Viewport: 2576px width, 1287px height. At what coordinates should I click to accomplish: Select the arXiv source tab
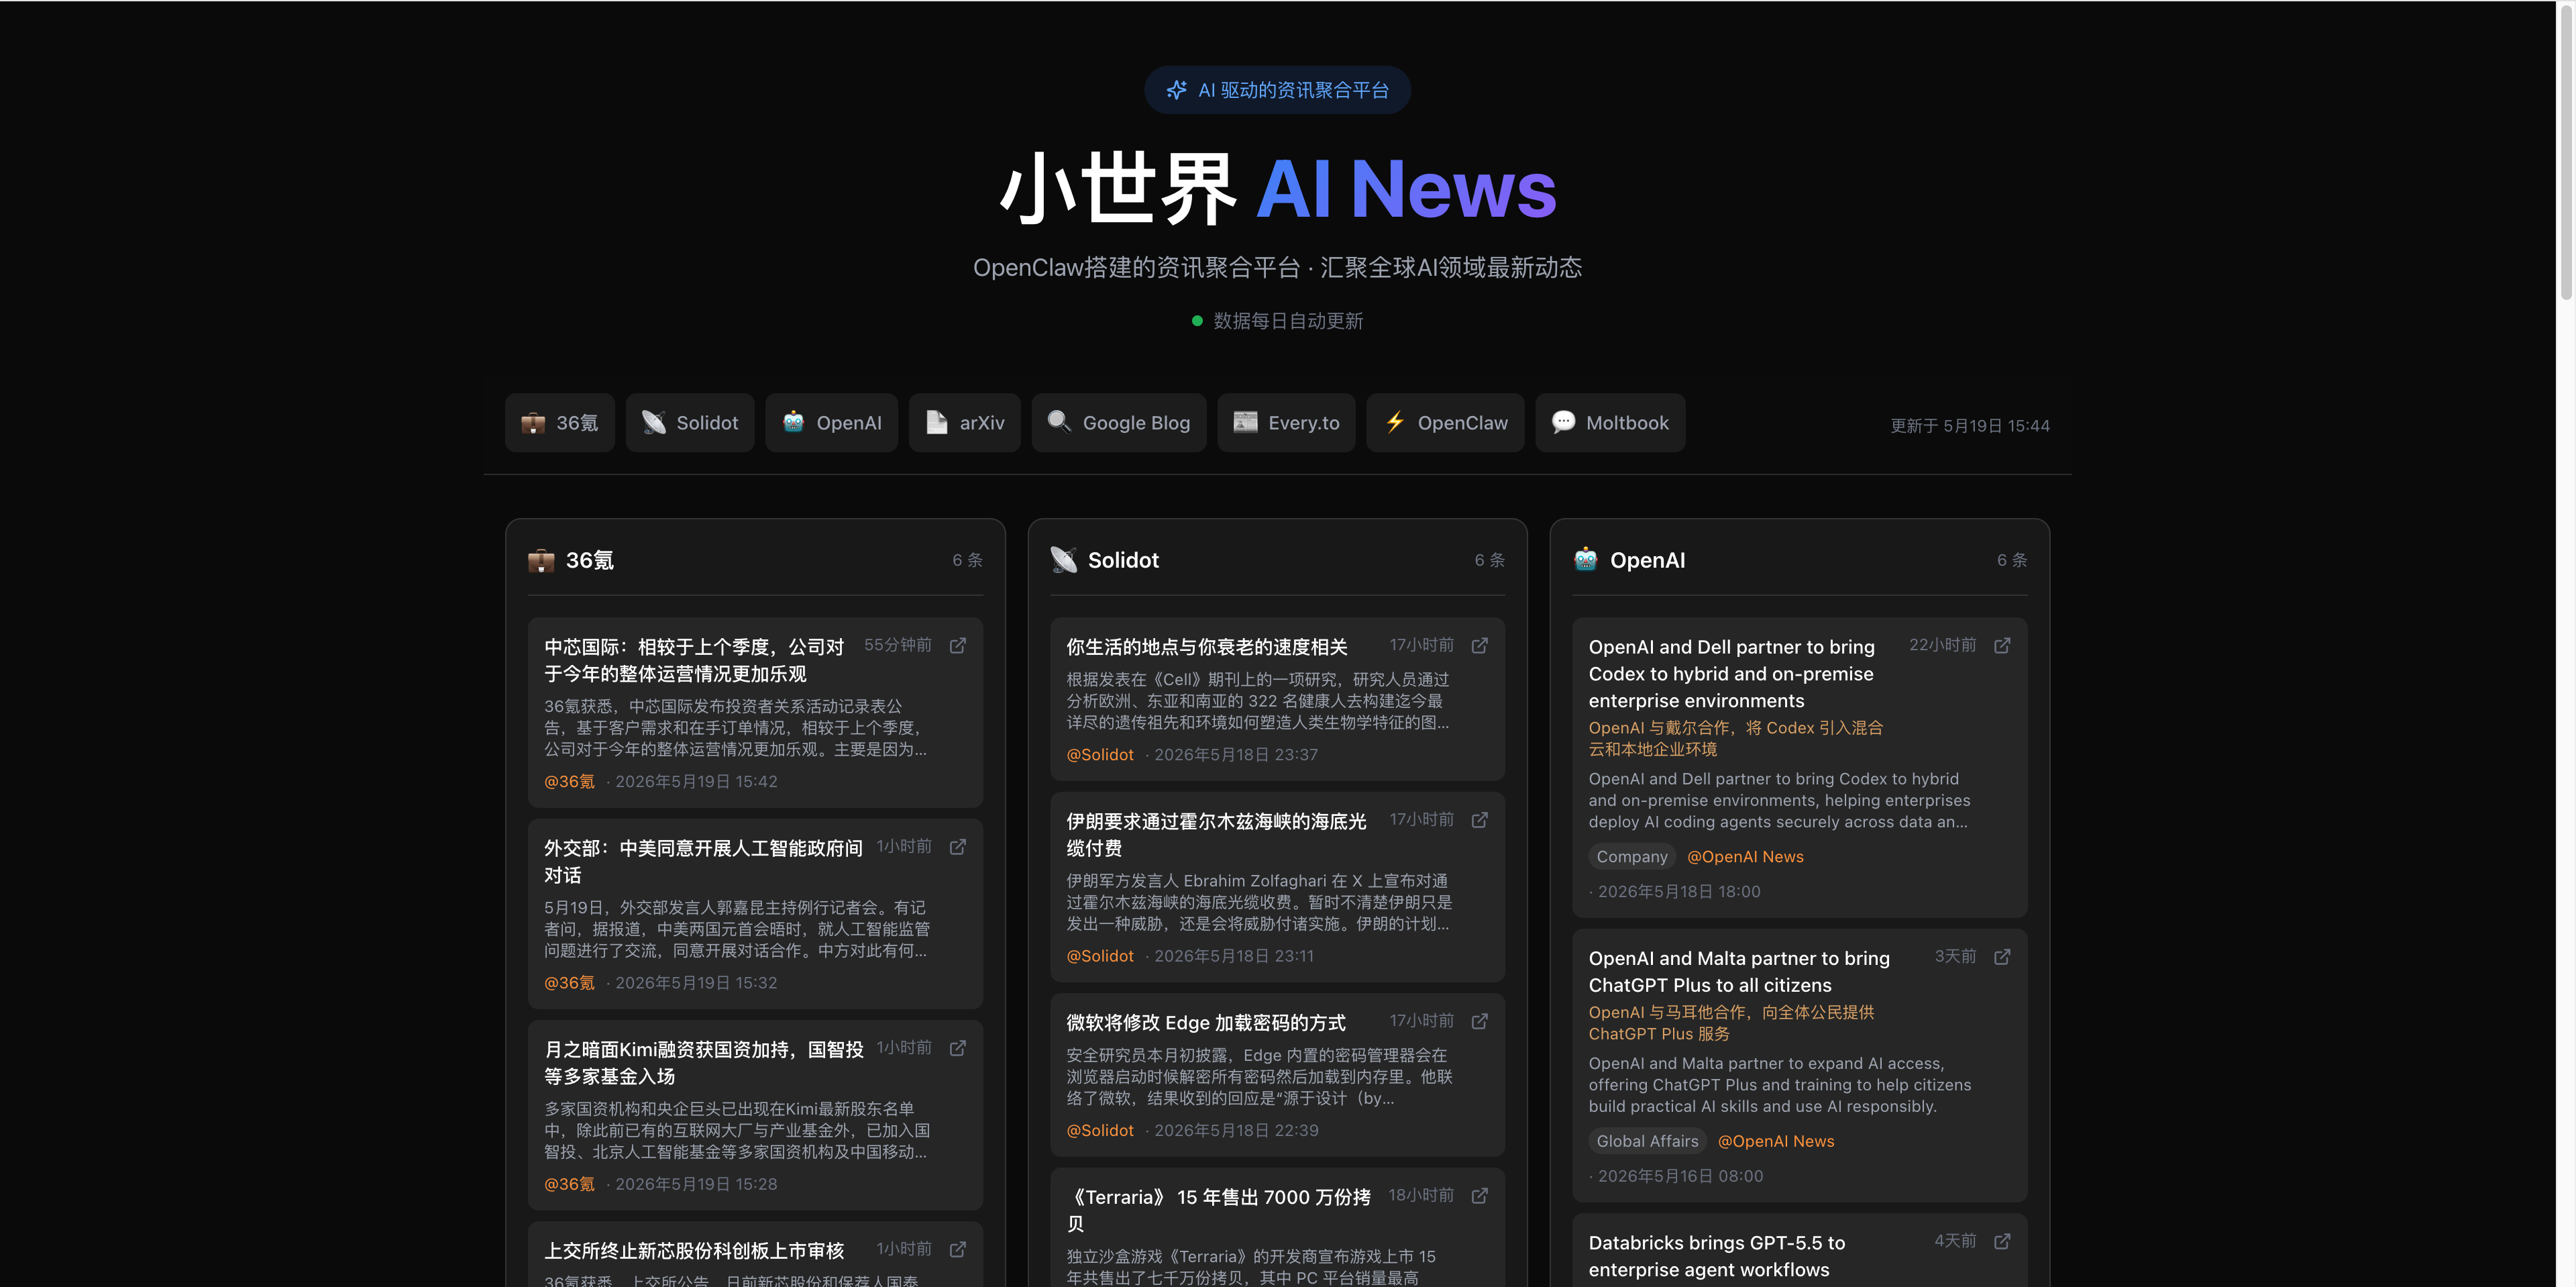pos(965,423)
